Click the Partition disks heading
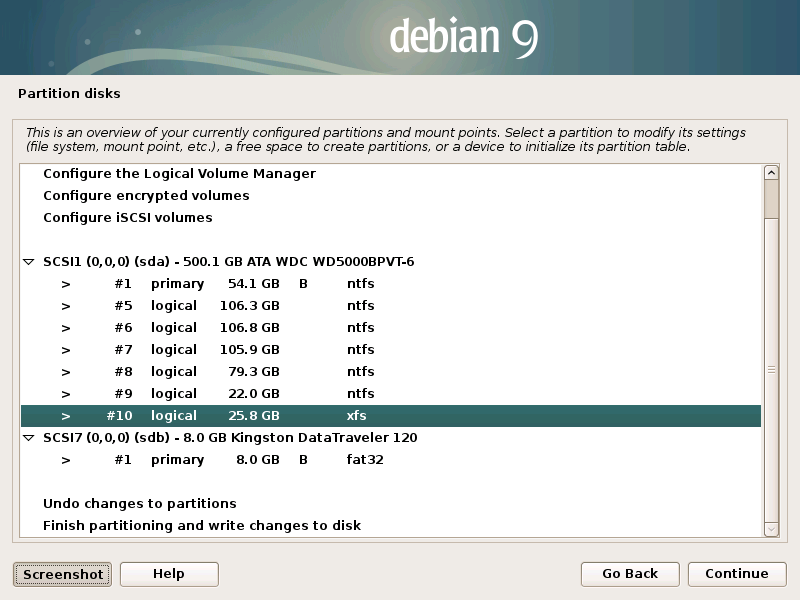Image resolution: width=800 pixels, height=600 pixels. 69,93
